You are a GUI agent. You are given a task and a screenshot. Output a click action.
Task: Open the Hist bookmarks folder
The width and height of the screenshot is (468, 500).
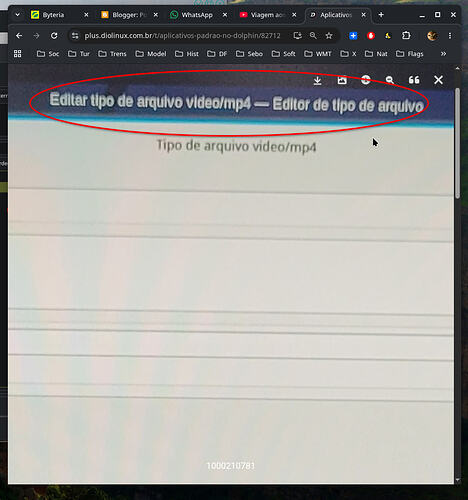pos(187,54)
